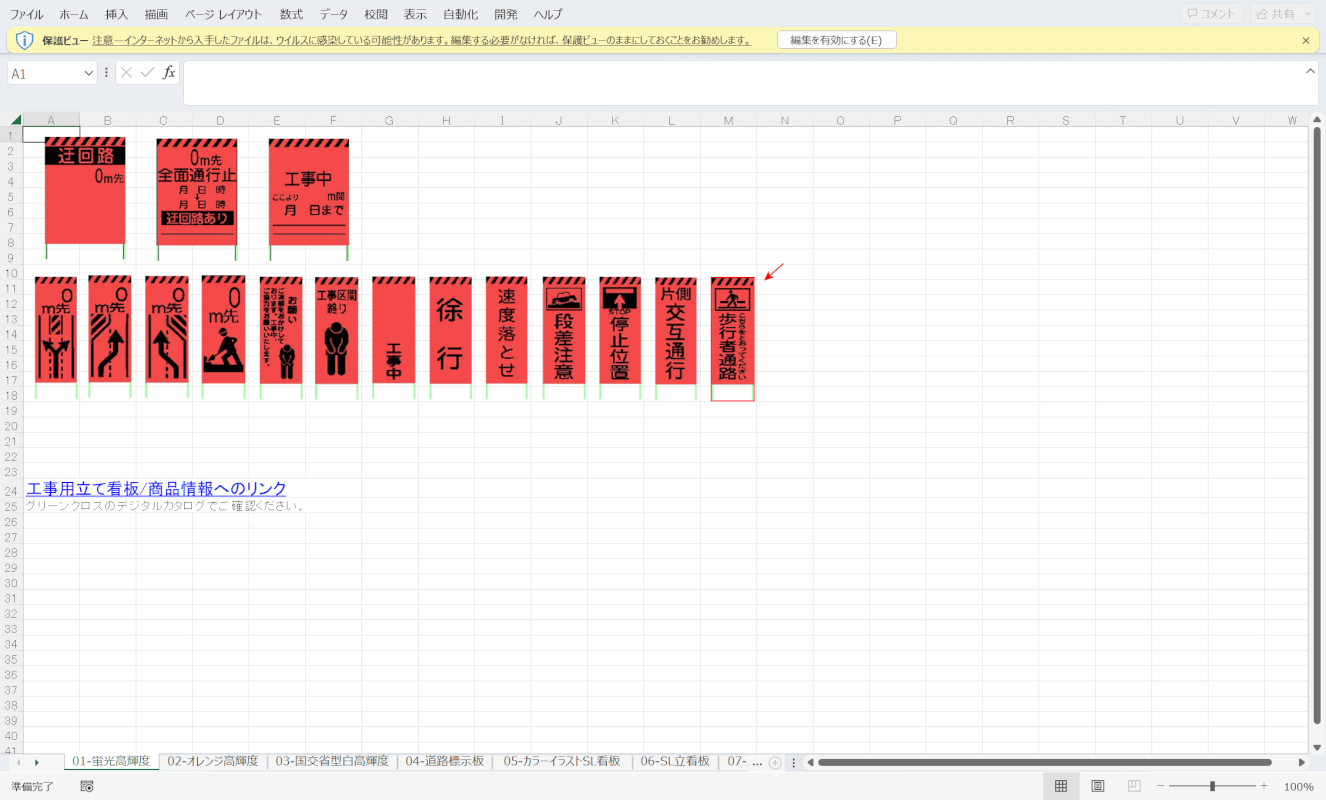Click the コメント button
Viewport: 1326px width, 800px height.
click(1212, 14)
